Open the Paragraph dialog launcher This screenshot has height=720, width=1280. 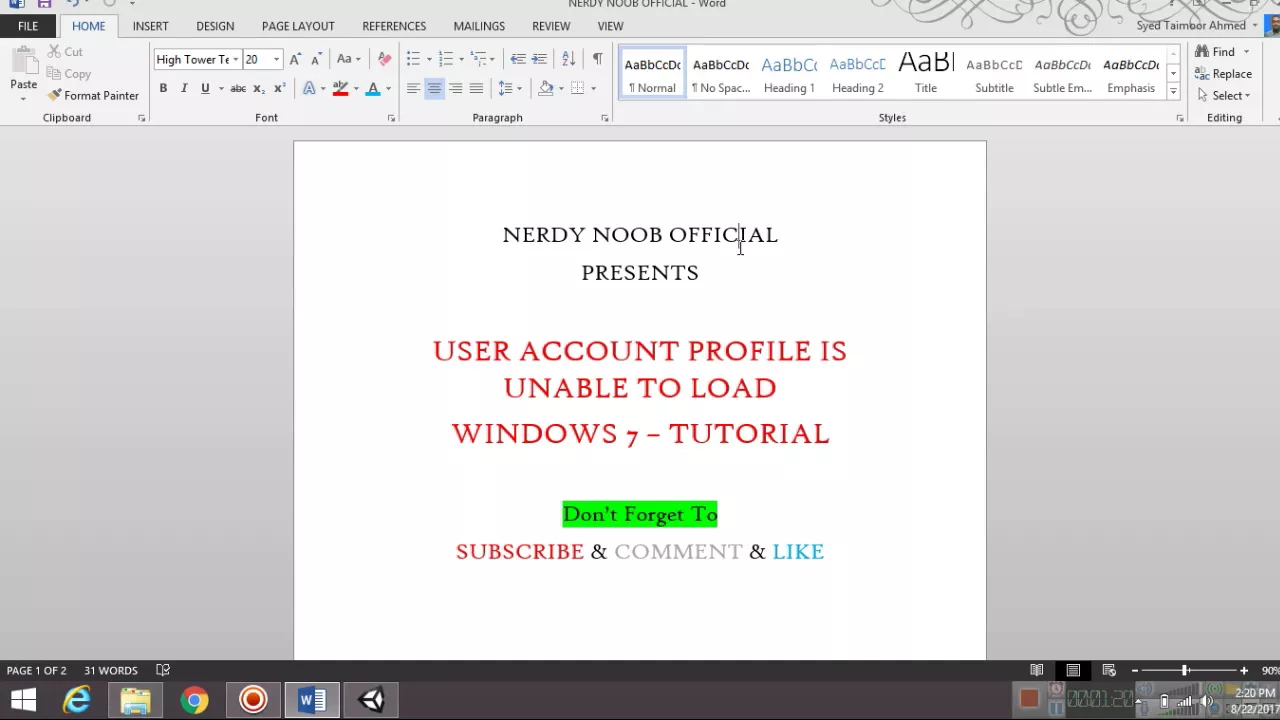(605, 118)
